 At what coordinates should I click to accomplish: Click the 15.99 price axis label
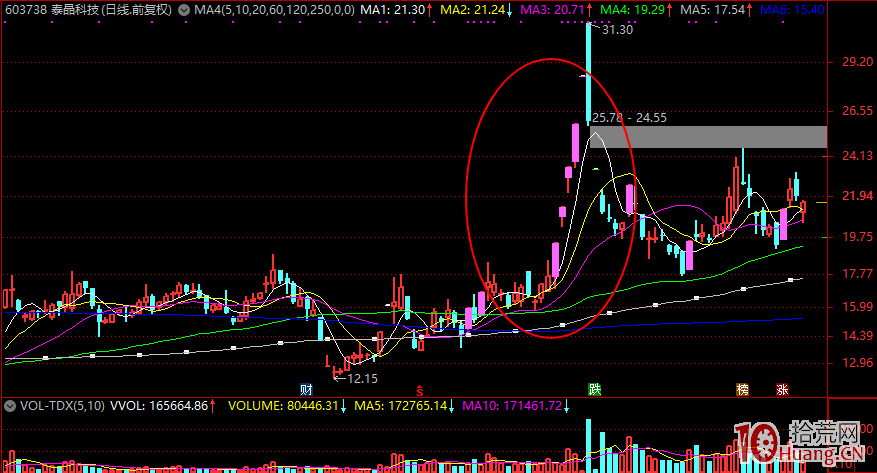click(x=857, y=306)
